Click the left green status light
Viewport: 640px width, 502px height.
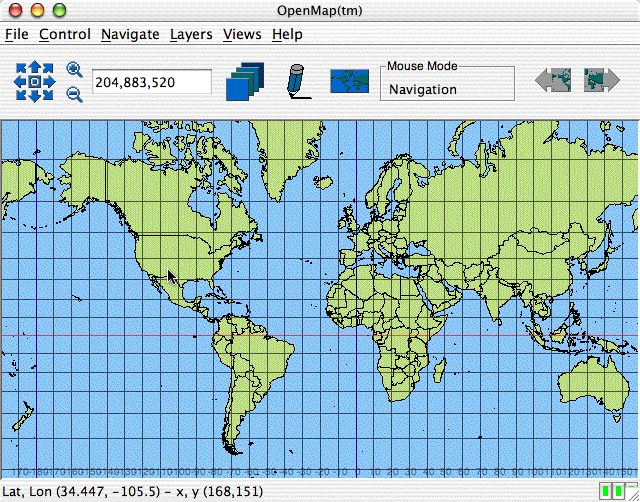[606, 491]
